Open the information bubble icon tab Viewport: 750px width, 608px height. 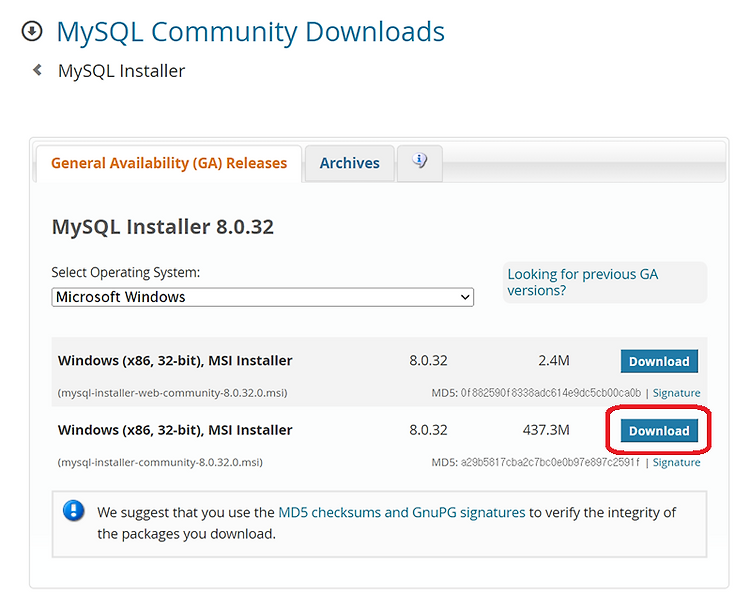pos(419,162)
